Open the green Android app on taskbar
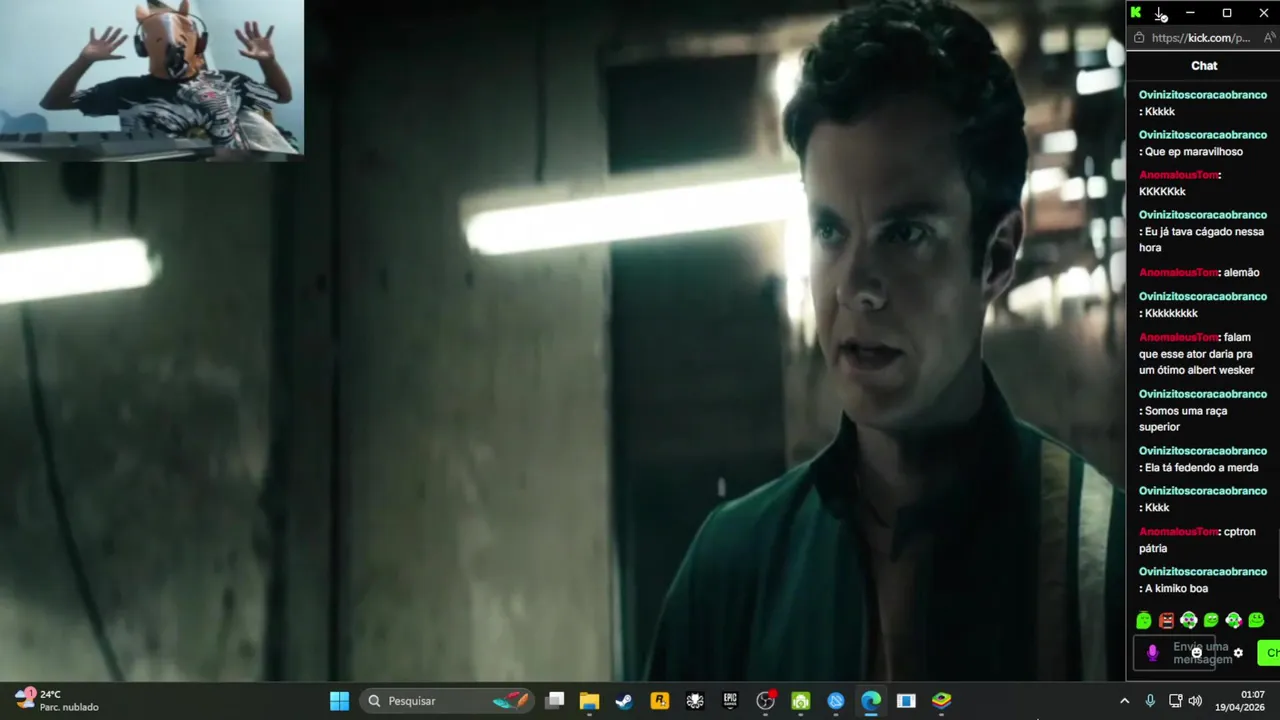Screen dimensions: 1280x720 pyautogui.click(x=800, y=701)
